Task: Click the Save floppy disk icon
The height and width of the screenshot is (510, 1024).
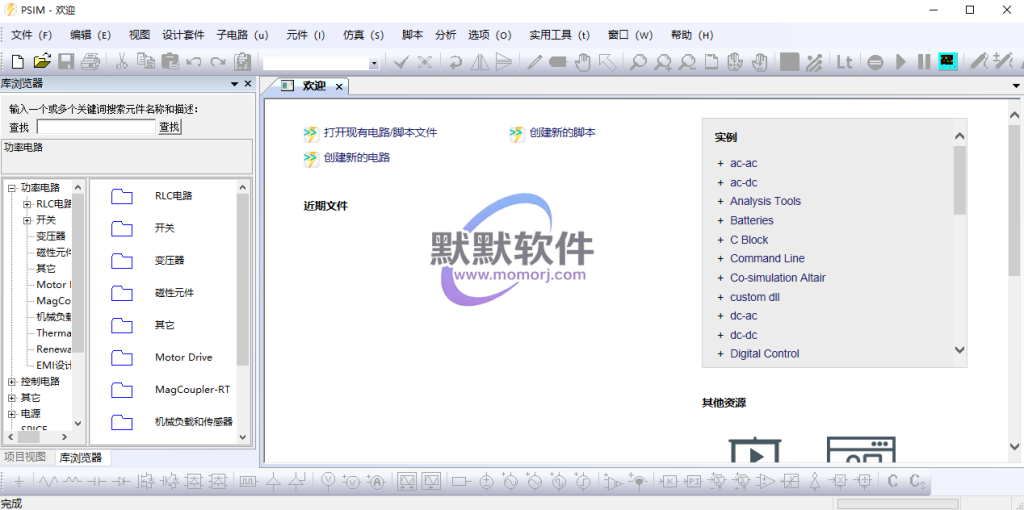Action: (x=66, y=62)
